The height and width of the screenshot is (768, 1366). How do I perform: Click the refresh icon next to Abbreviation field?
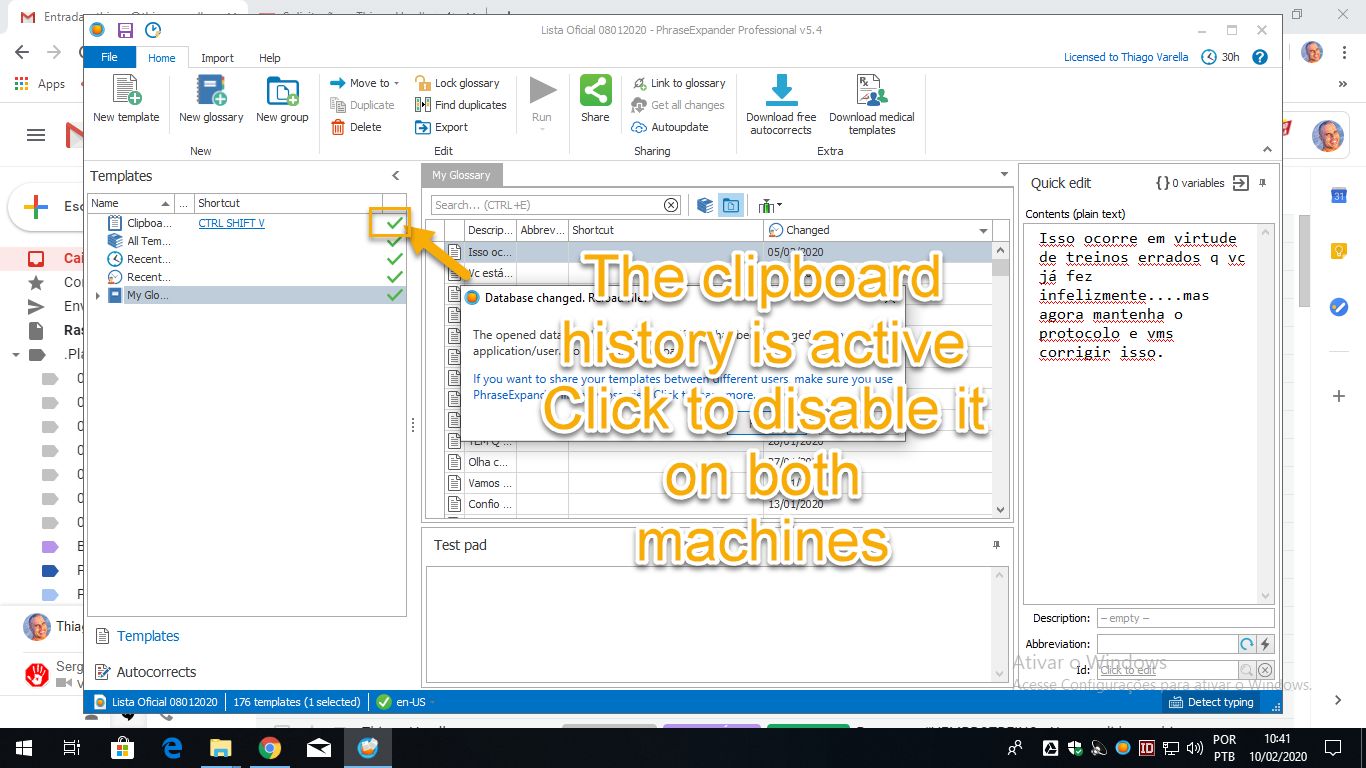(1247, 645)
